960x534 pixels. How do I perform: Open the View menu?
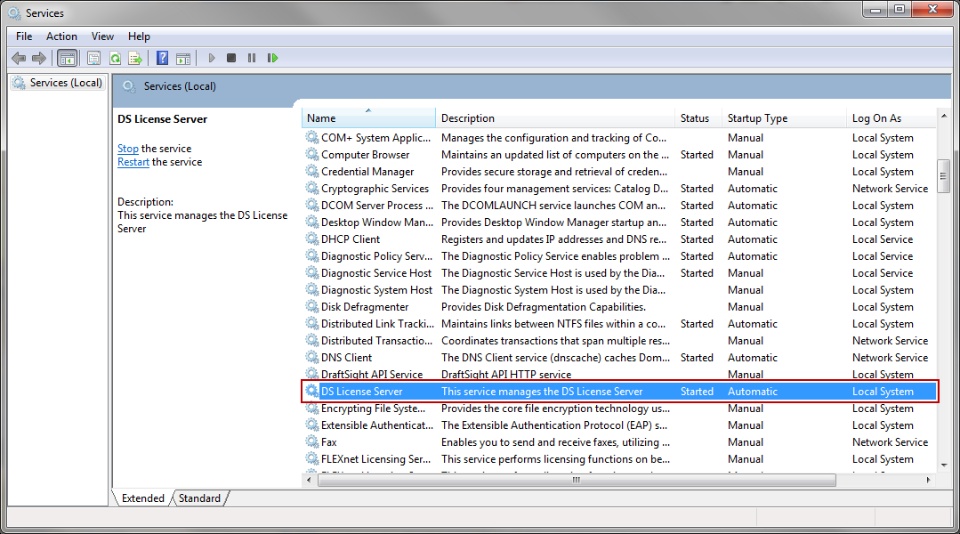(x=102, y=36)
